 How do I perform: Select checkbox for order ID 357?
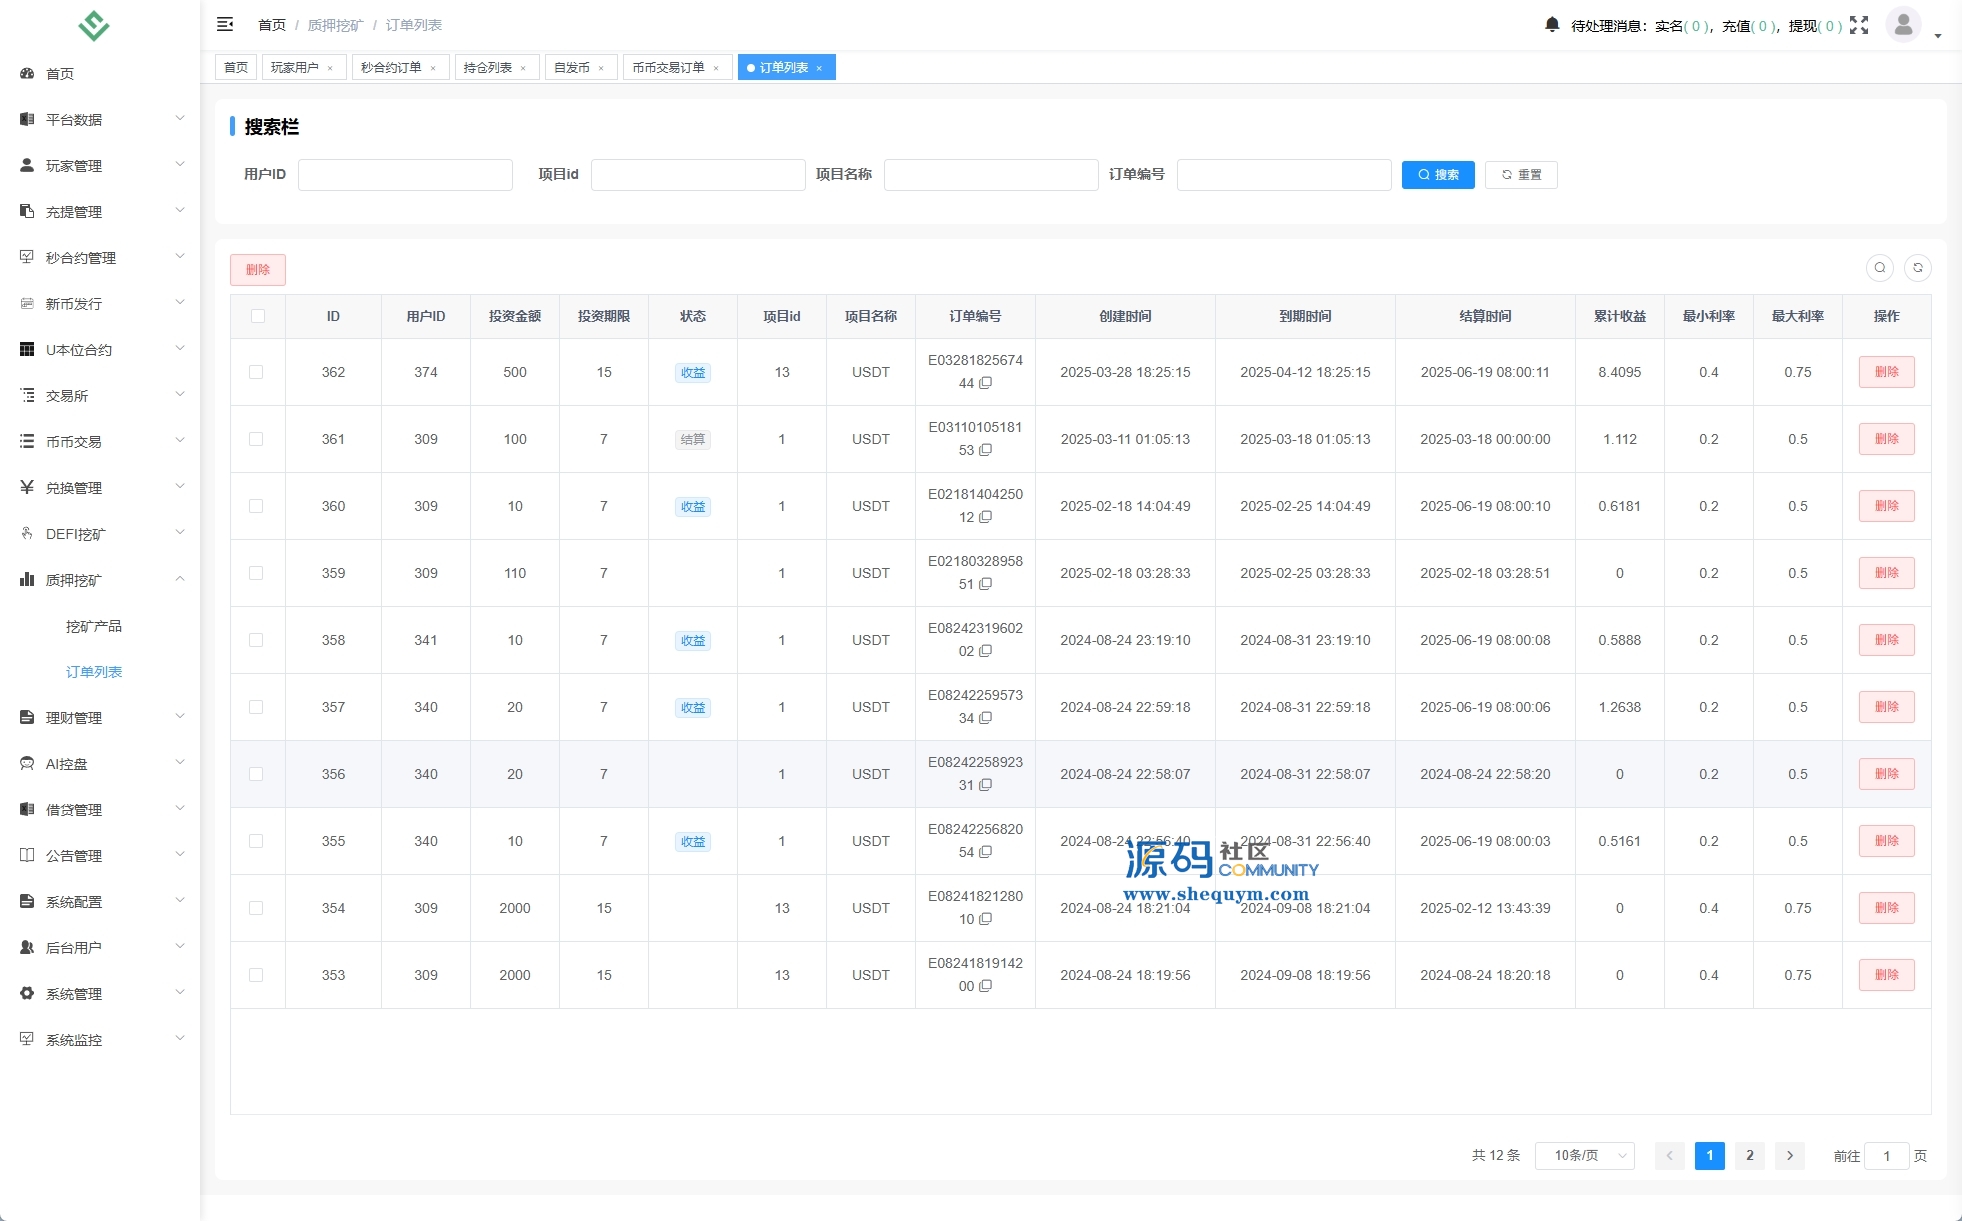coord(256,707)
